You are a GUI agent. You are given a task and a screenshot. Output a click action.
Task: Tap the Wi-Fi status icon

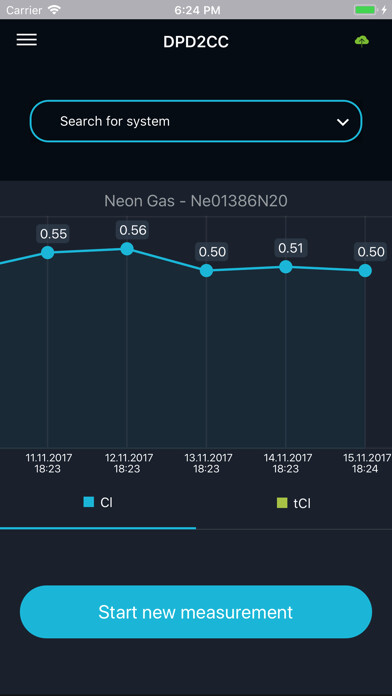click(x=55, y=10)
